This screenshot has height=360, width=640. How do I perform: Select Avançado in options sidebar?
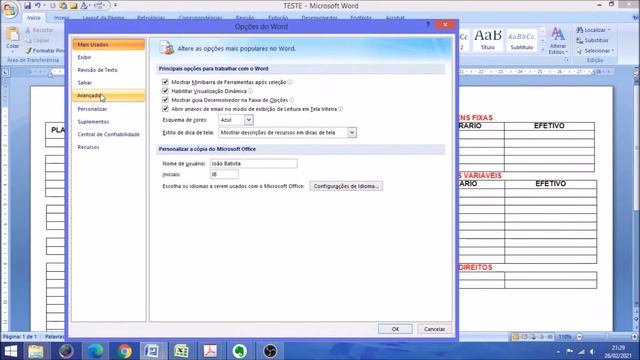[109, 96]
